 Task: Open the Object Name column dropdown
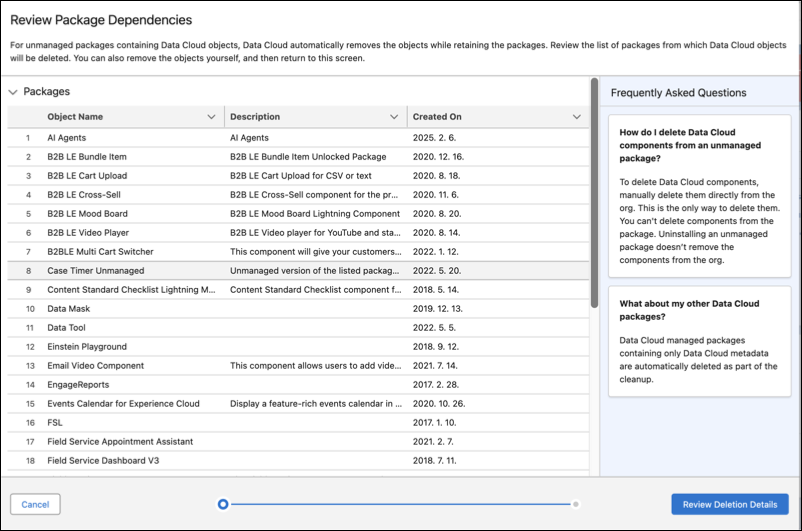211,117
